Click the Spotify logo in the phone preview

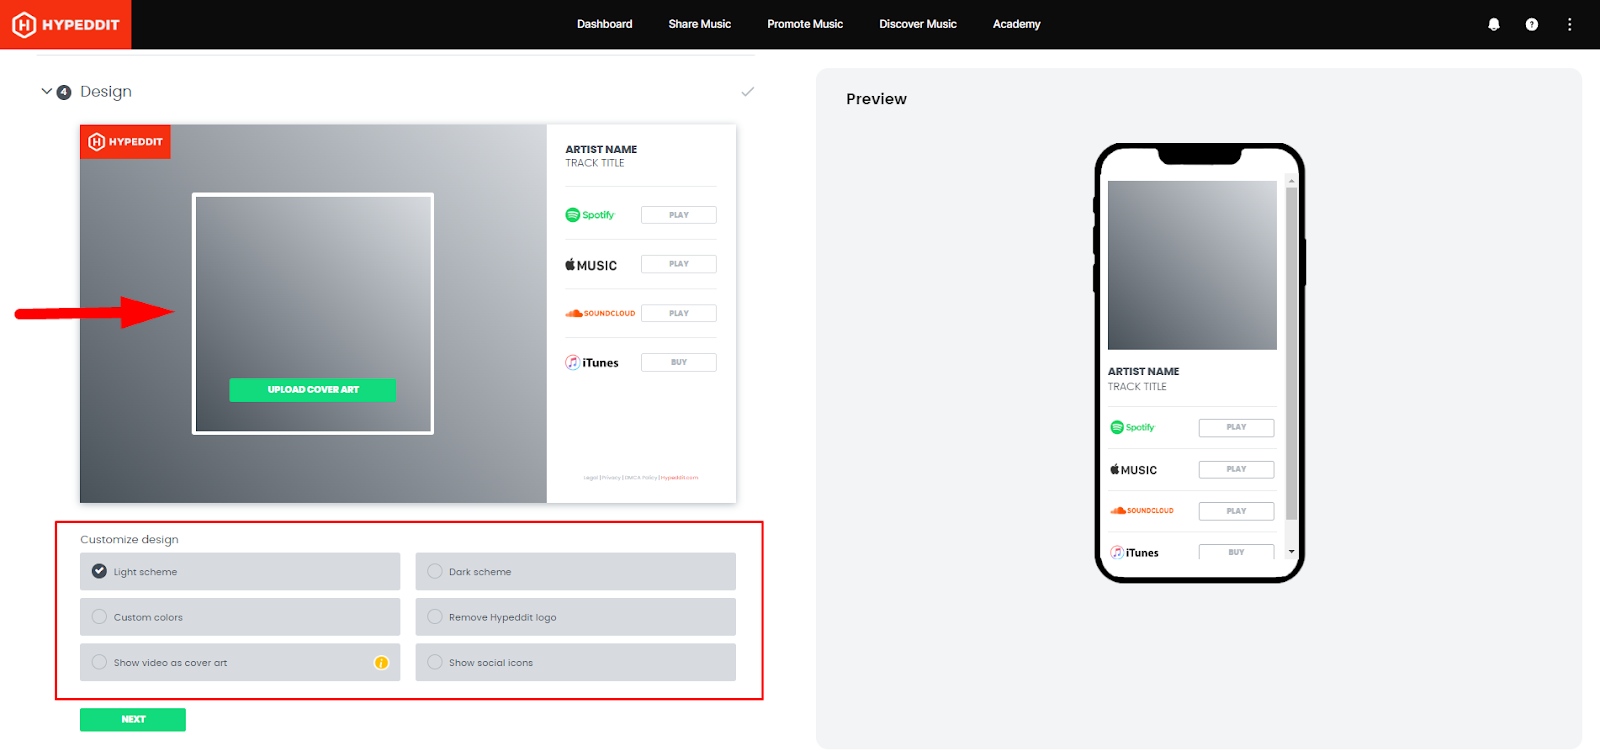[x=1132, y=427]
